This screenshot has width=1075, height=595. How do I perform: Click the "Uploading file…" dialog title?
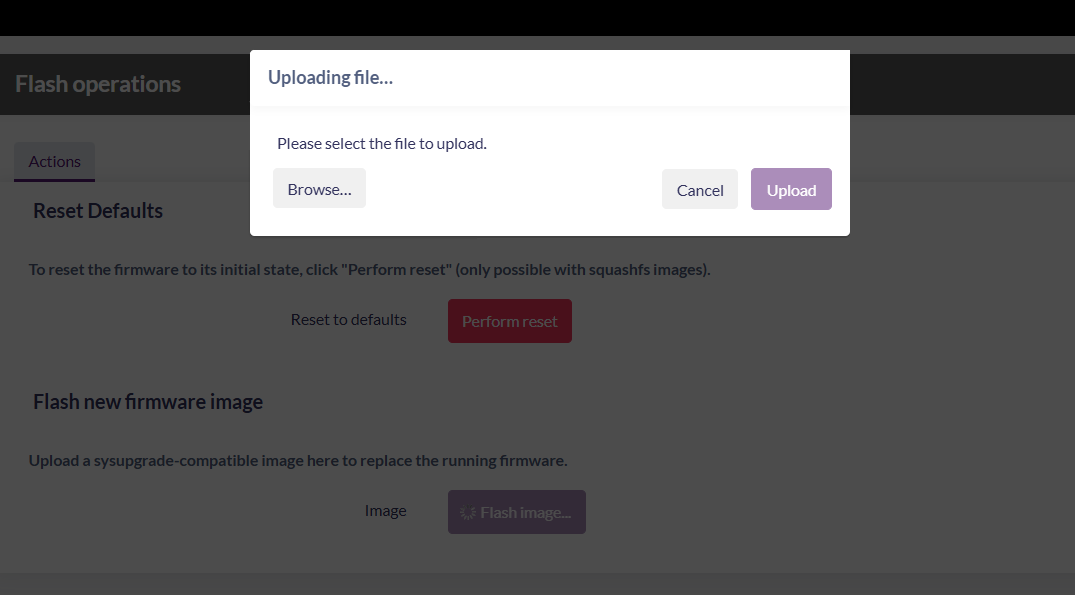[x=330, y=78]
